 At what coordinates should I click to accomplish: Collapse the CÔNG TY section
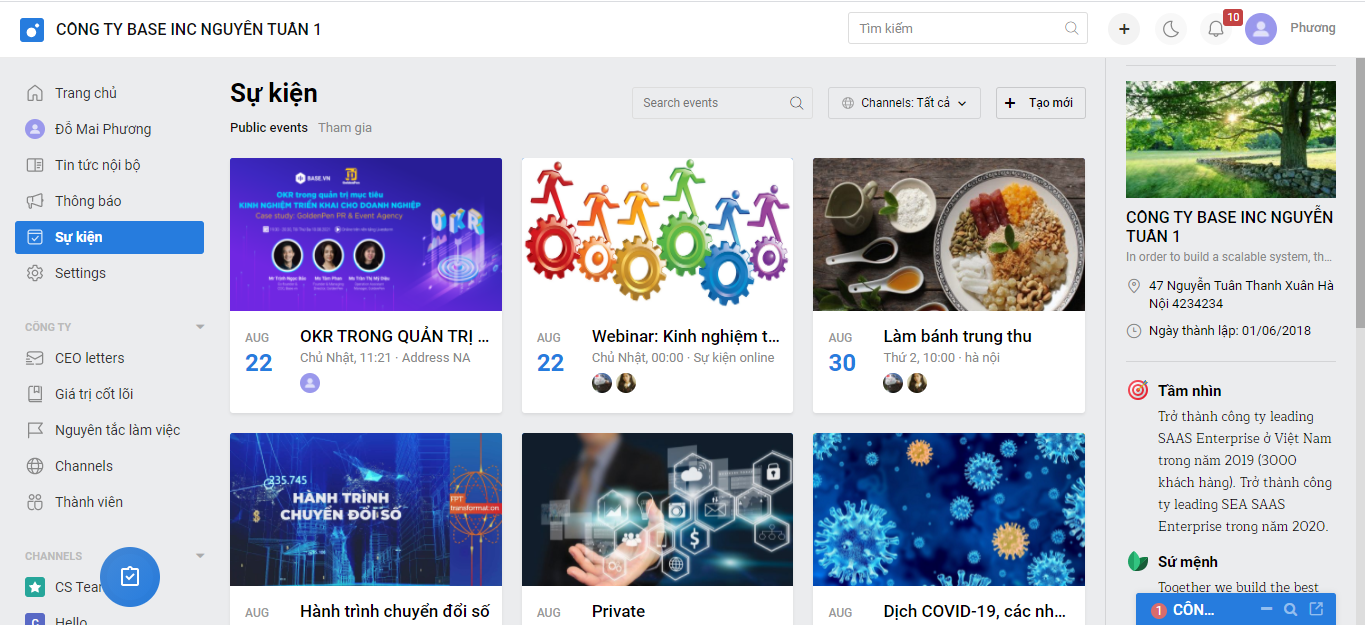(200, 327)
